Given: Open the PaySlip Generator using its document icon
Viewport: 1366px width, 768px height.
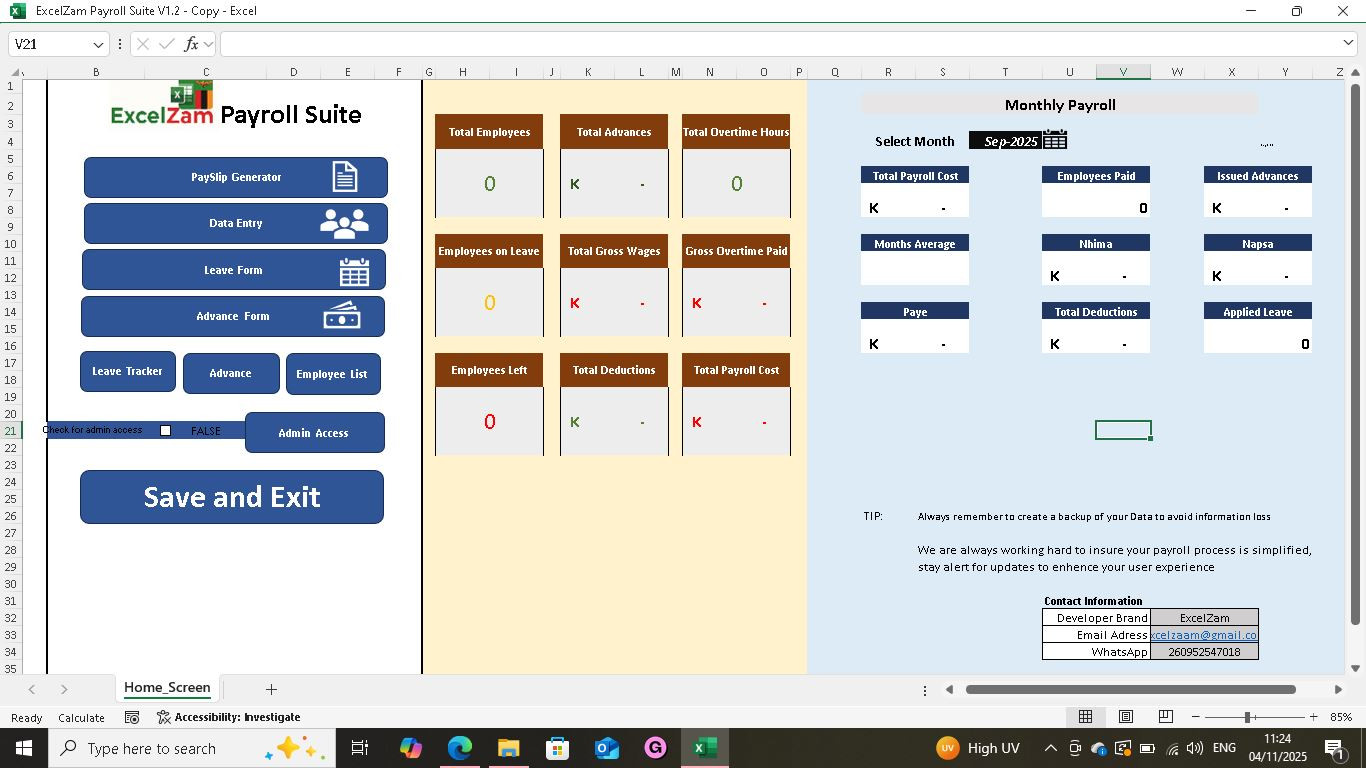Looking at the screenshot, I should [345, 176].
